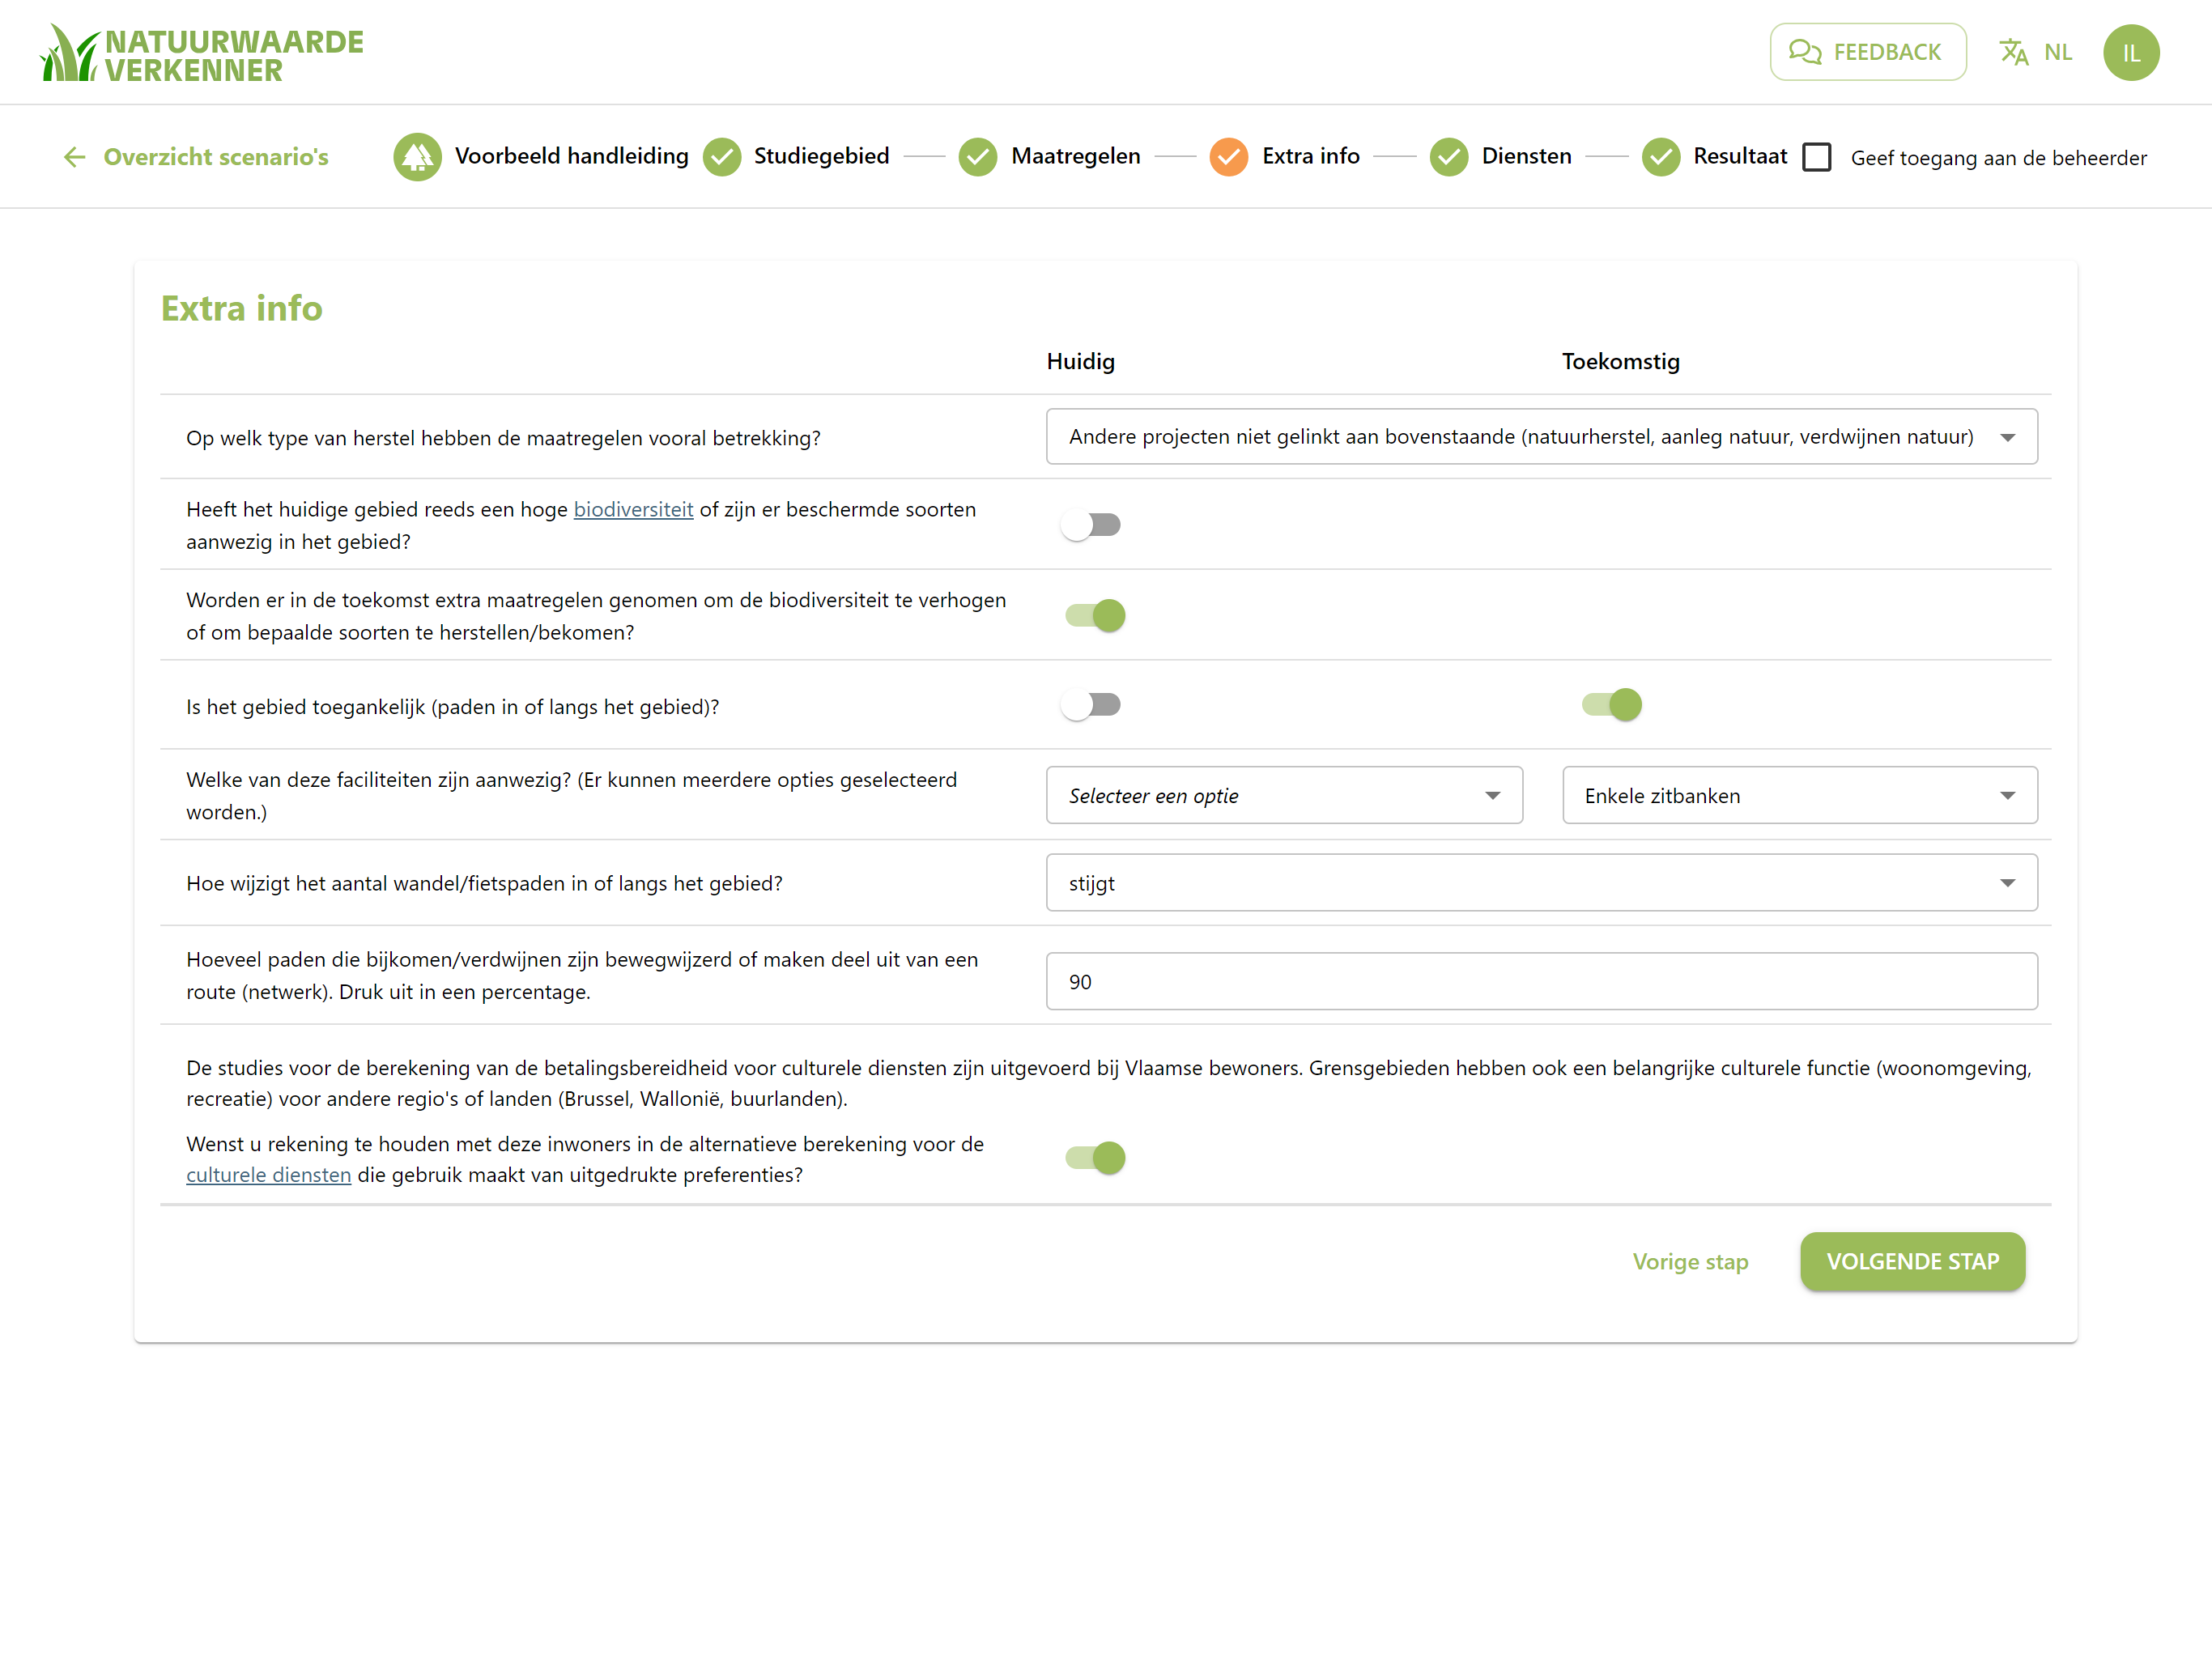
Task: Click the Natuurwaarde Verkenner grass logo
Action: click(70, 53)
